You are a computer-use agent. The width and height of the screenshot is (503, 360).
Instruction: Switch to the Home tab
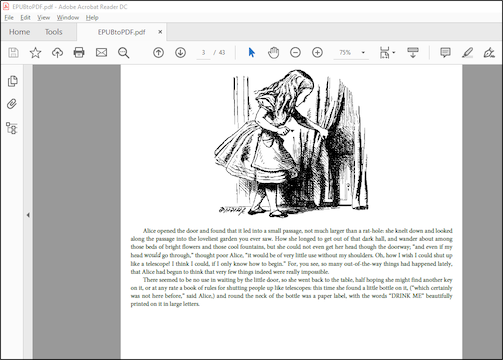click(19, 32)
